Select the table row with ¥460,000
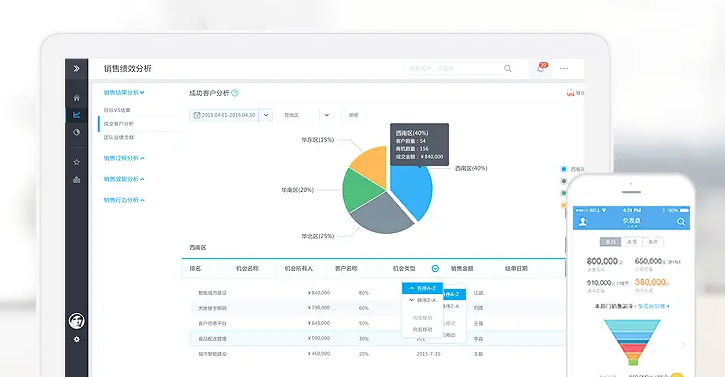This screenshot has width=725, height=377. point(378,354)
